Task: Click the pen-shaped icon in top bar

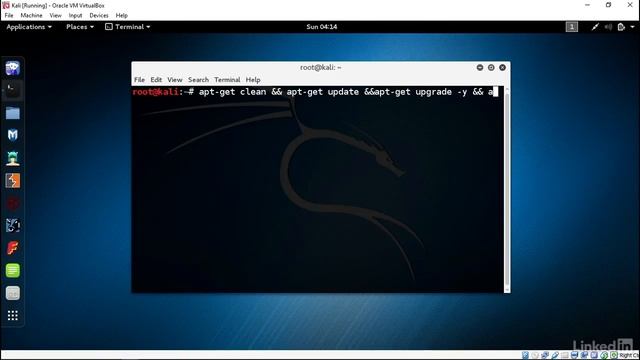Action: (x=595, y=27)
